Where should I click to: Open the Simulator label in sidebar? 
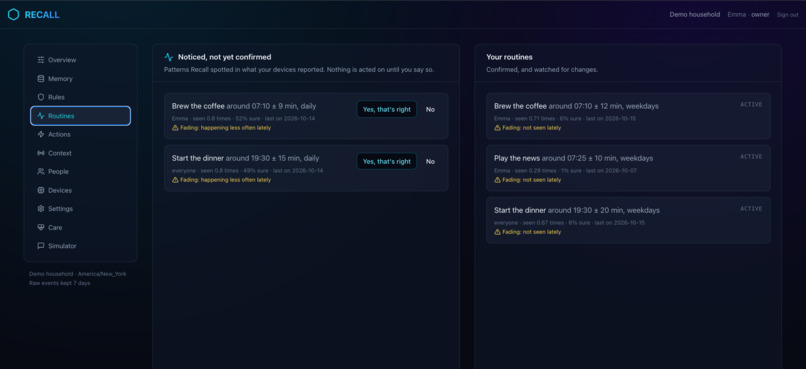click(62, 246)
